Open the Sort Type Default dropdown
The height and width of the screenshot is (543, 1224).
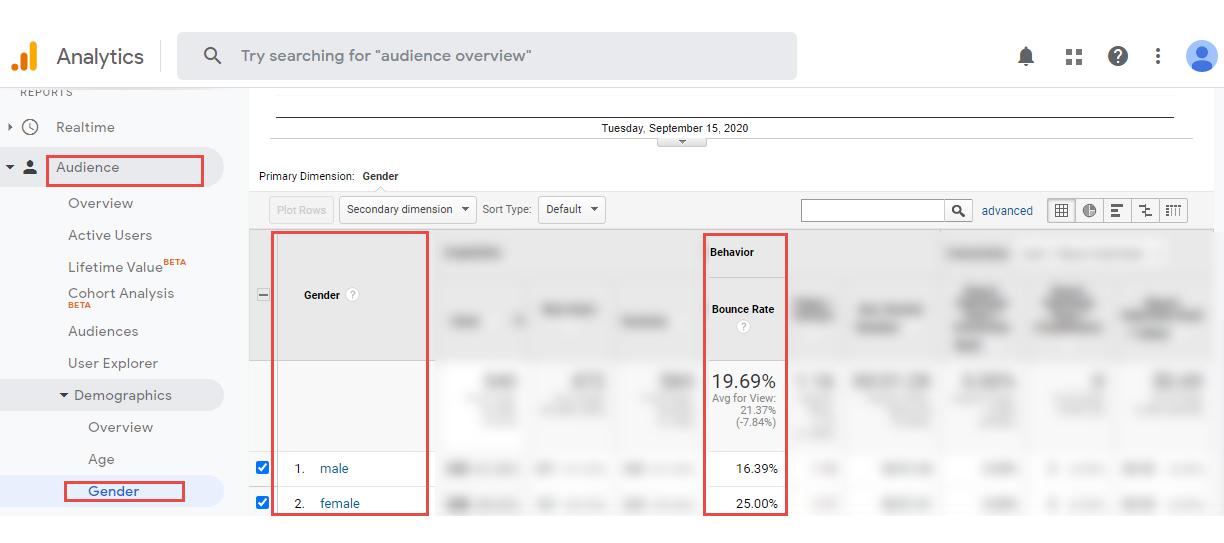point(572,210)
